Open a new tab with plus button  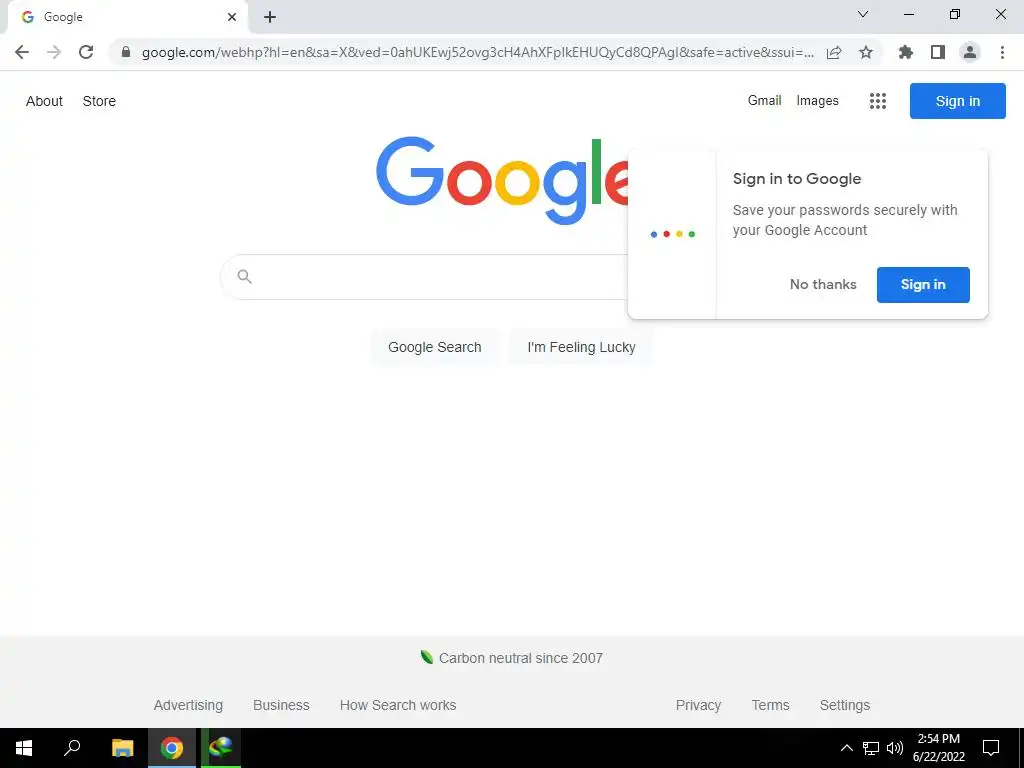[x=270, y=17]
